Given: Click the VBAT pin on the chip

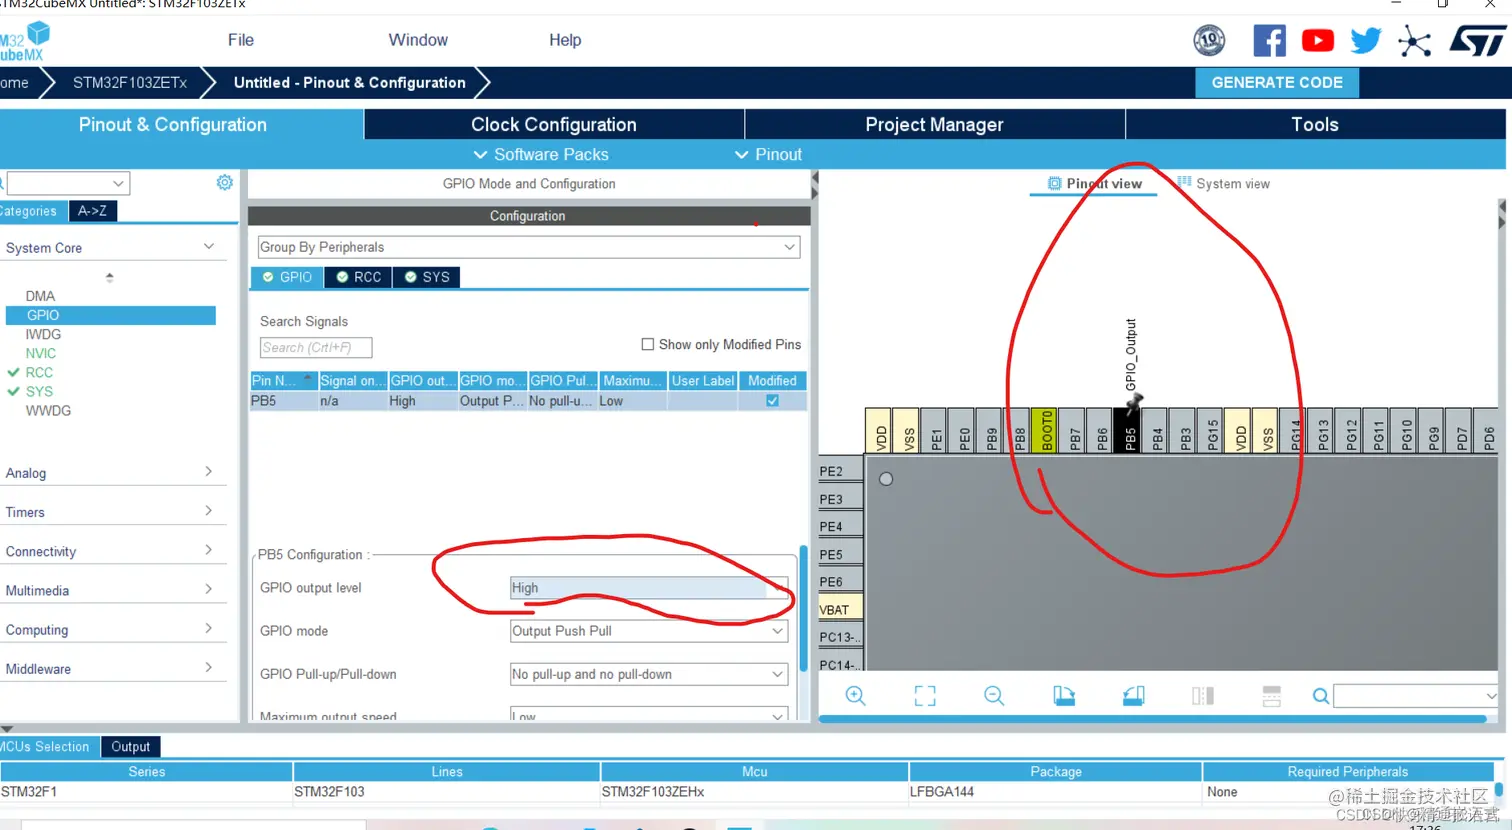Looking at the screenshot, I should 840,609.
